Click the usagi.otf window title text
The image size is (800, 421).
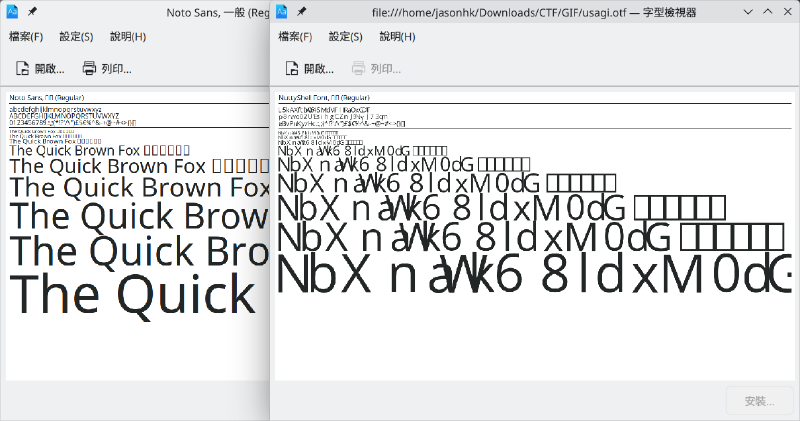click(534, 12)
